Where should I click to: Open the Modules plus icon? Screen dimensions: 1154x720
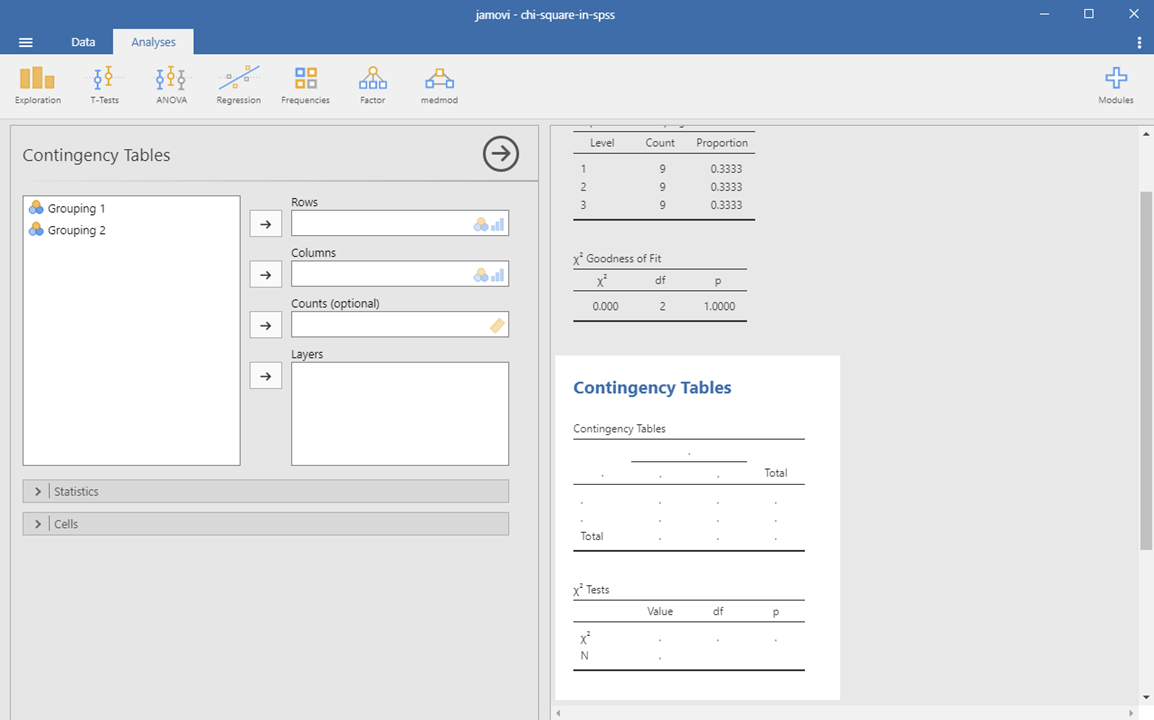tap(1116, 85)
